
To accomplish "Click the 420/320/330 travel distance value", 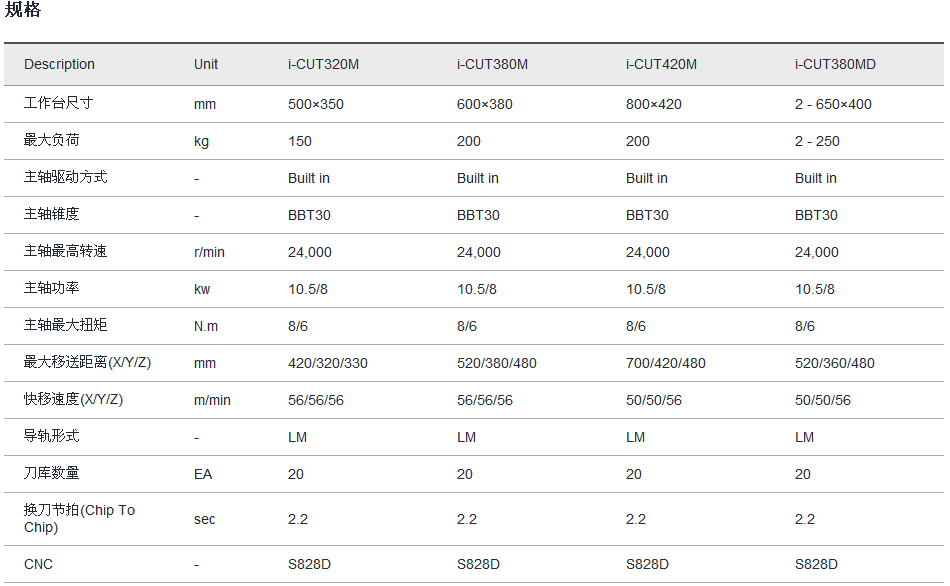I will pos(327,363).
